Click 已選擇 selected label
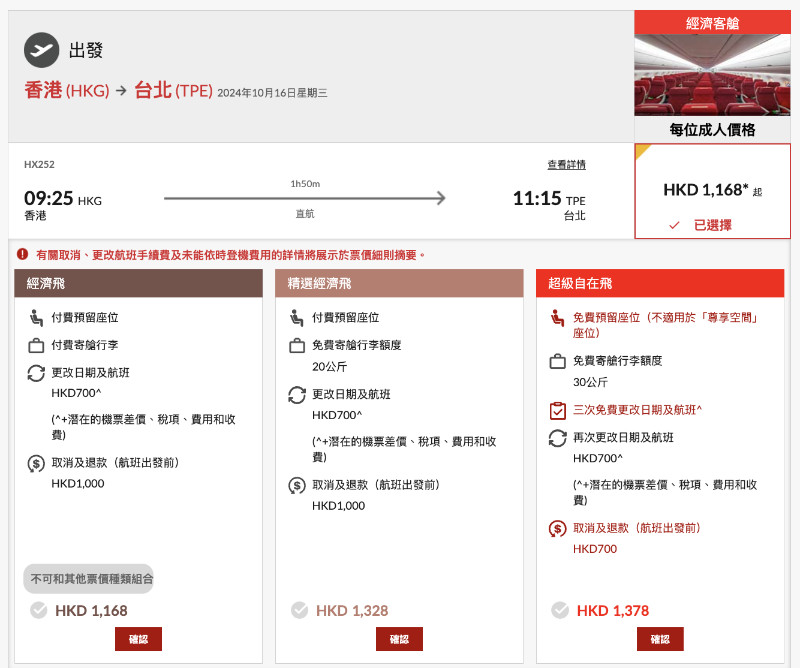Screen dimensions: 800x668 [713, 225]
